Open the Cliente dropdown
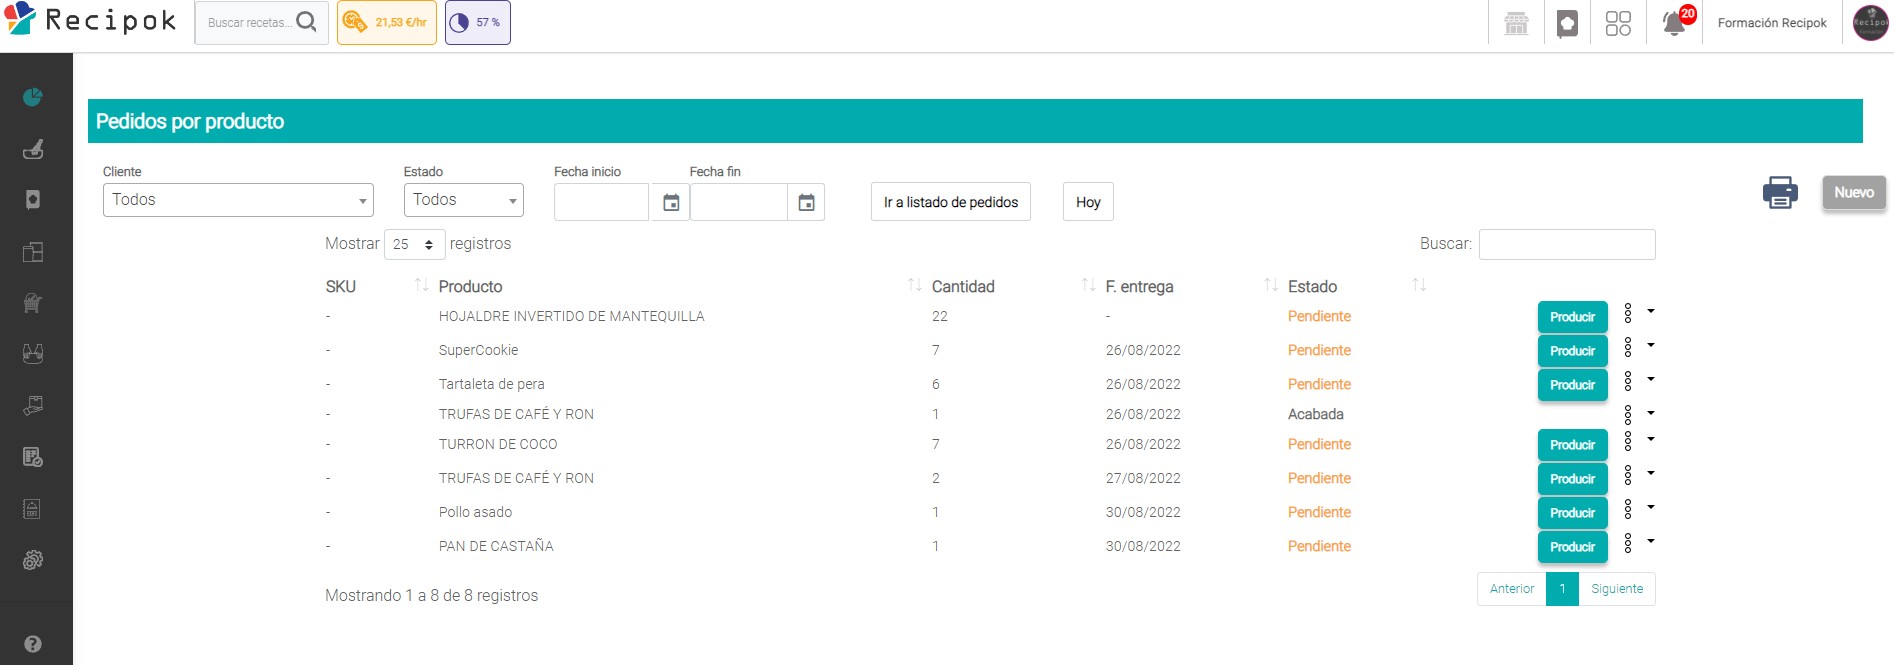The image size is (1894, 665). coord(238,200)
